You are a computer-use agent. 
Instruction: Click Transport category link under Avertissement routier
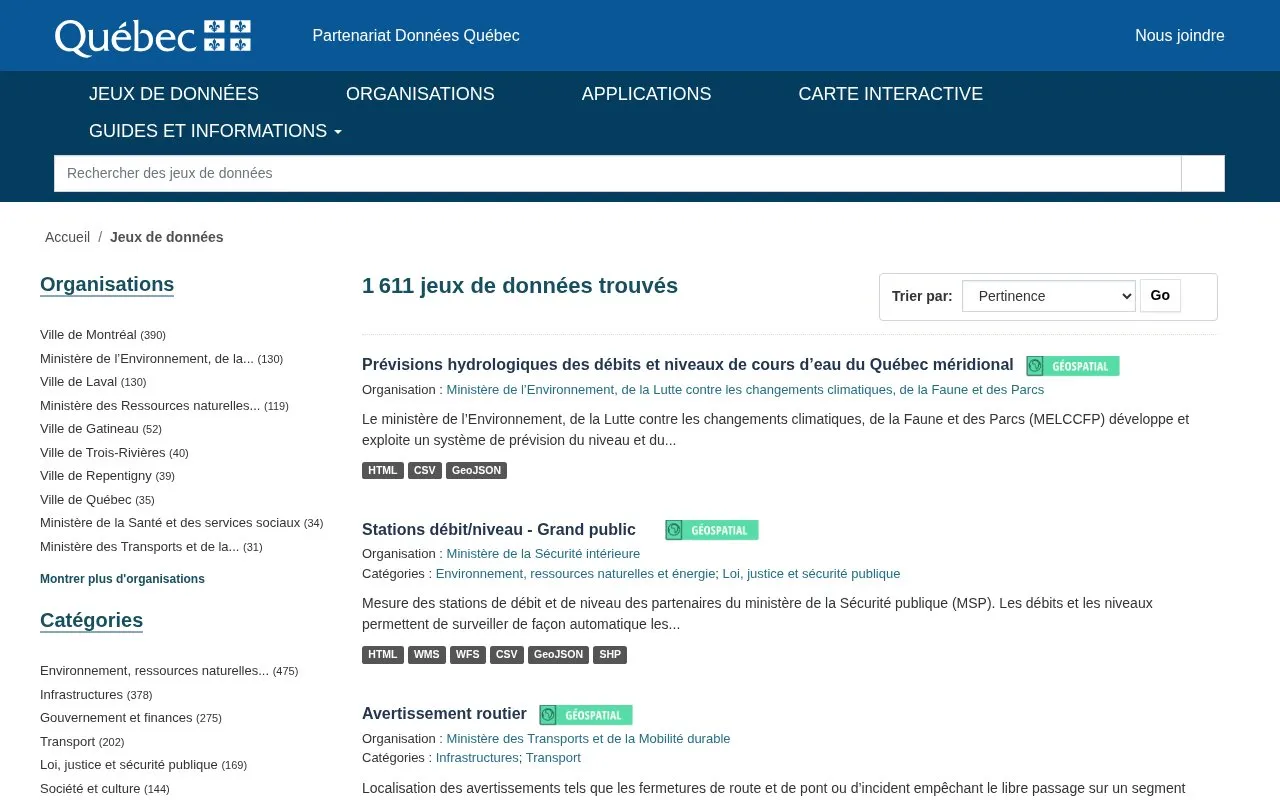[x=553, y=758]
